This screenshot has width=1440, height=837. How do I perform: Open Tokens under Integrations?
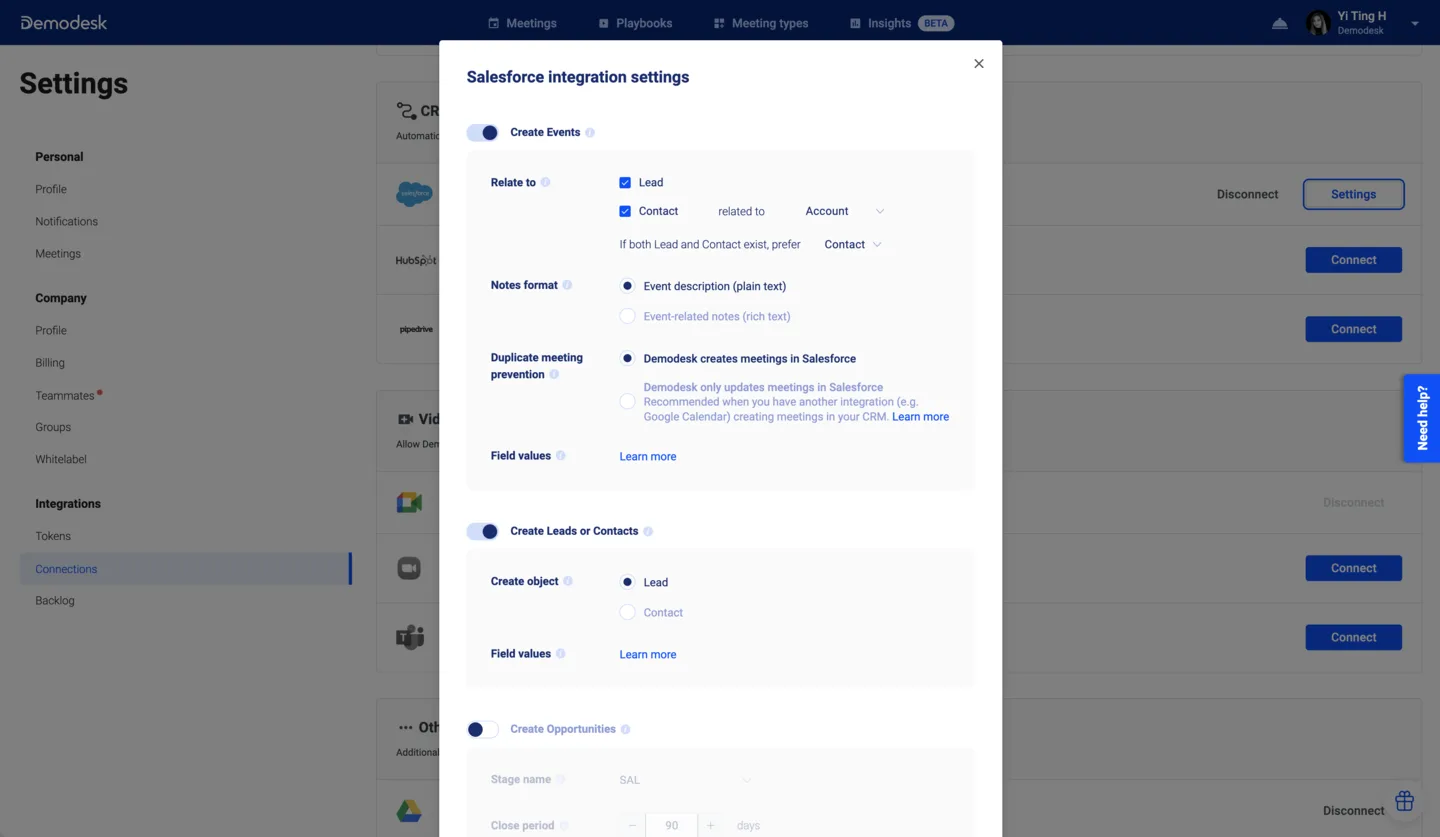53,536
